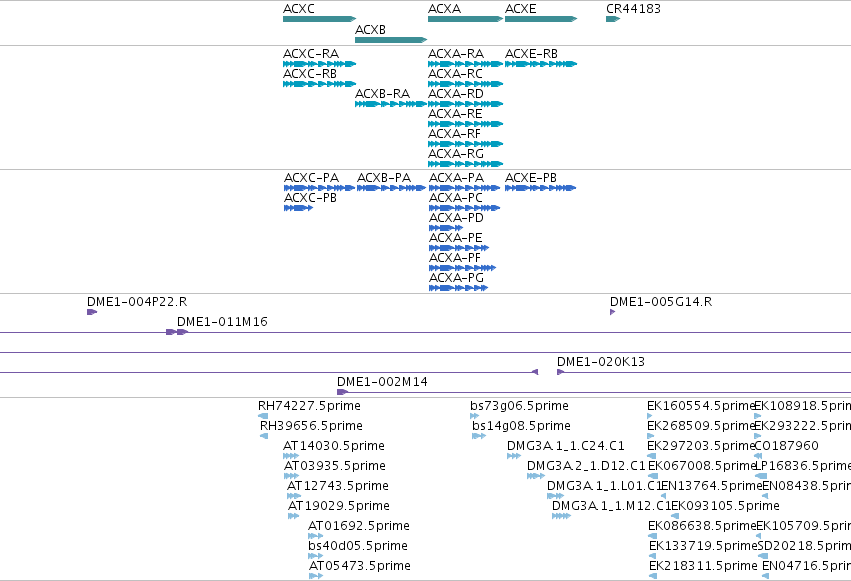The height and width of the screenshot is (581, 851).
Task: Select EST EK268509.5prime
Action: tap(651, 436)
